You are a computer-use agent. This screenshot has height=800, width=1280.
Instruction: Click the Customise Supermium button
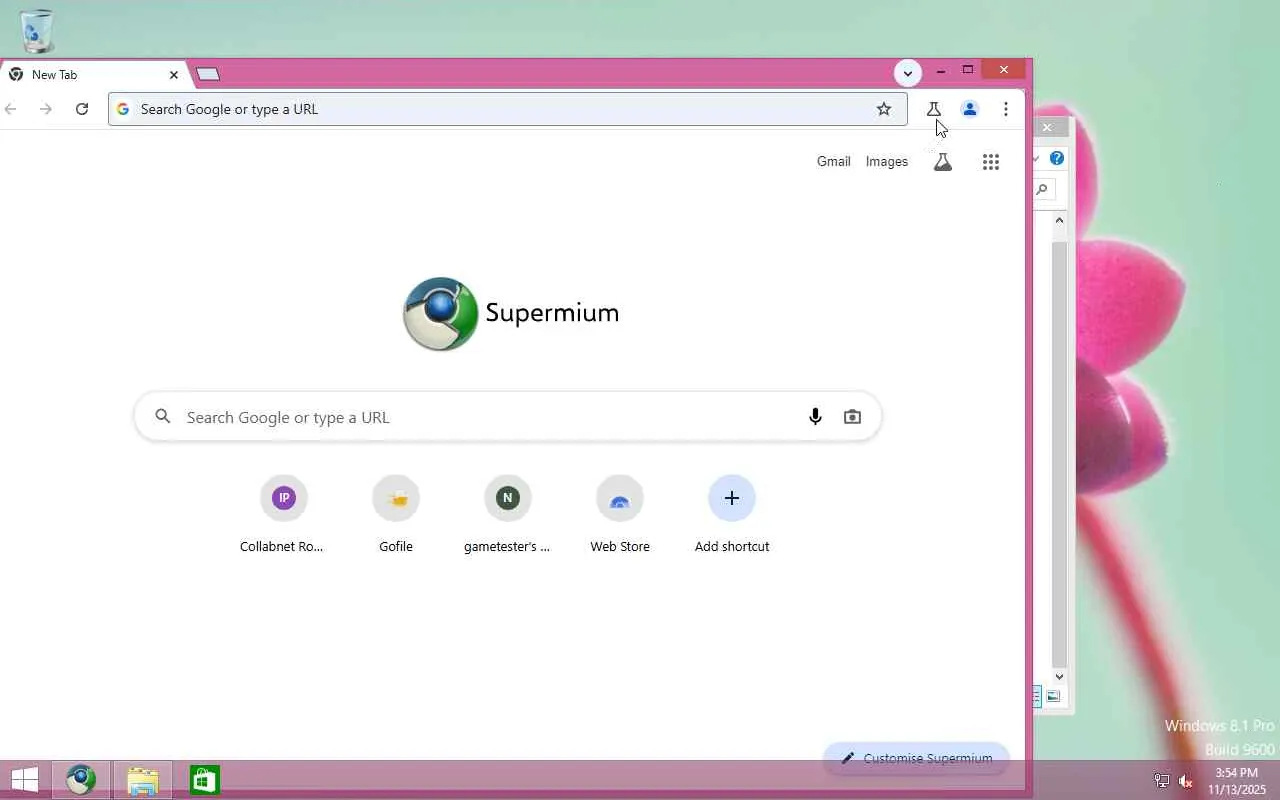click(916, 758)
